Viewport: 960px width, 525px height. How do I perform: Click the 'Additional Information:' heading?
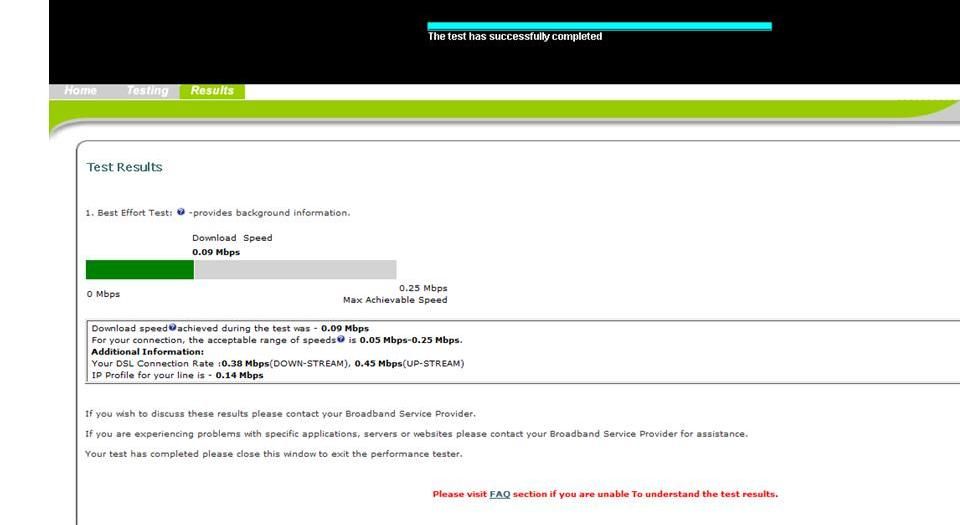(x=148, y=352)
